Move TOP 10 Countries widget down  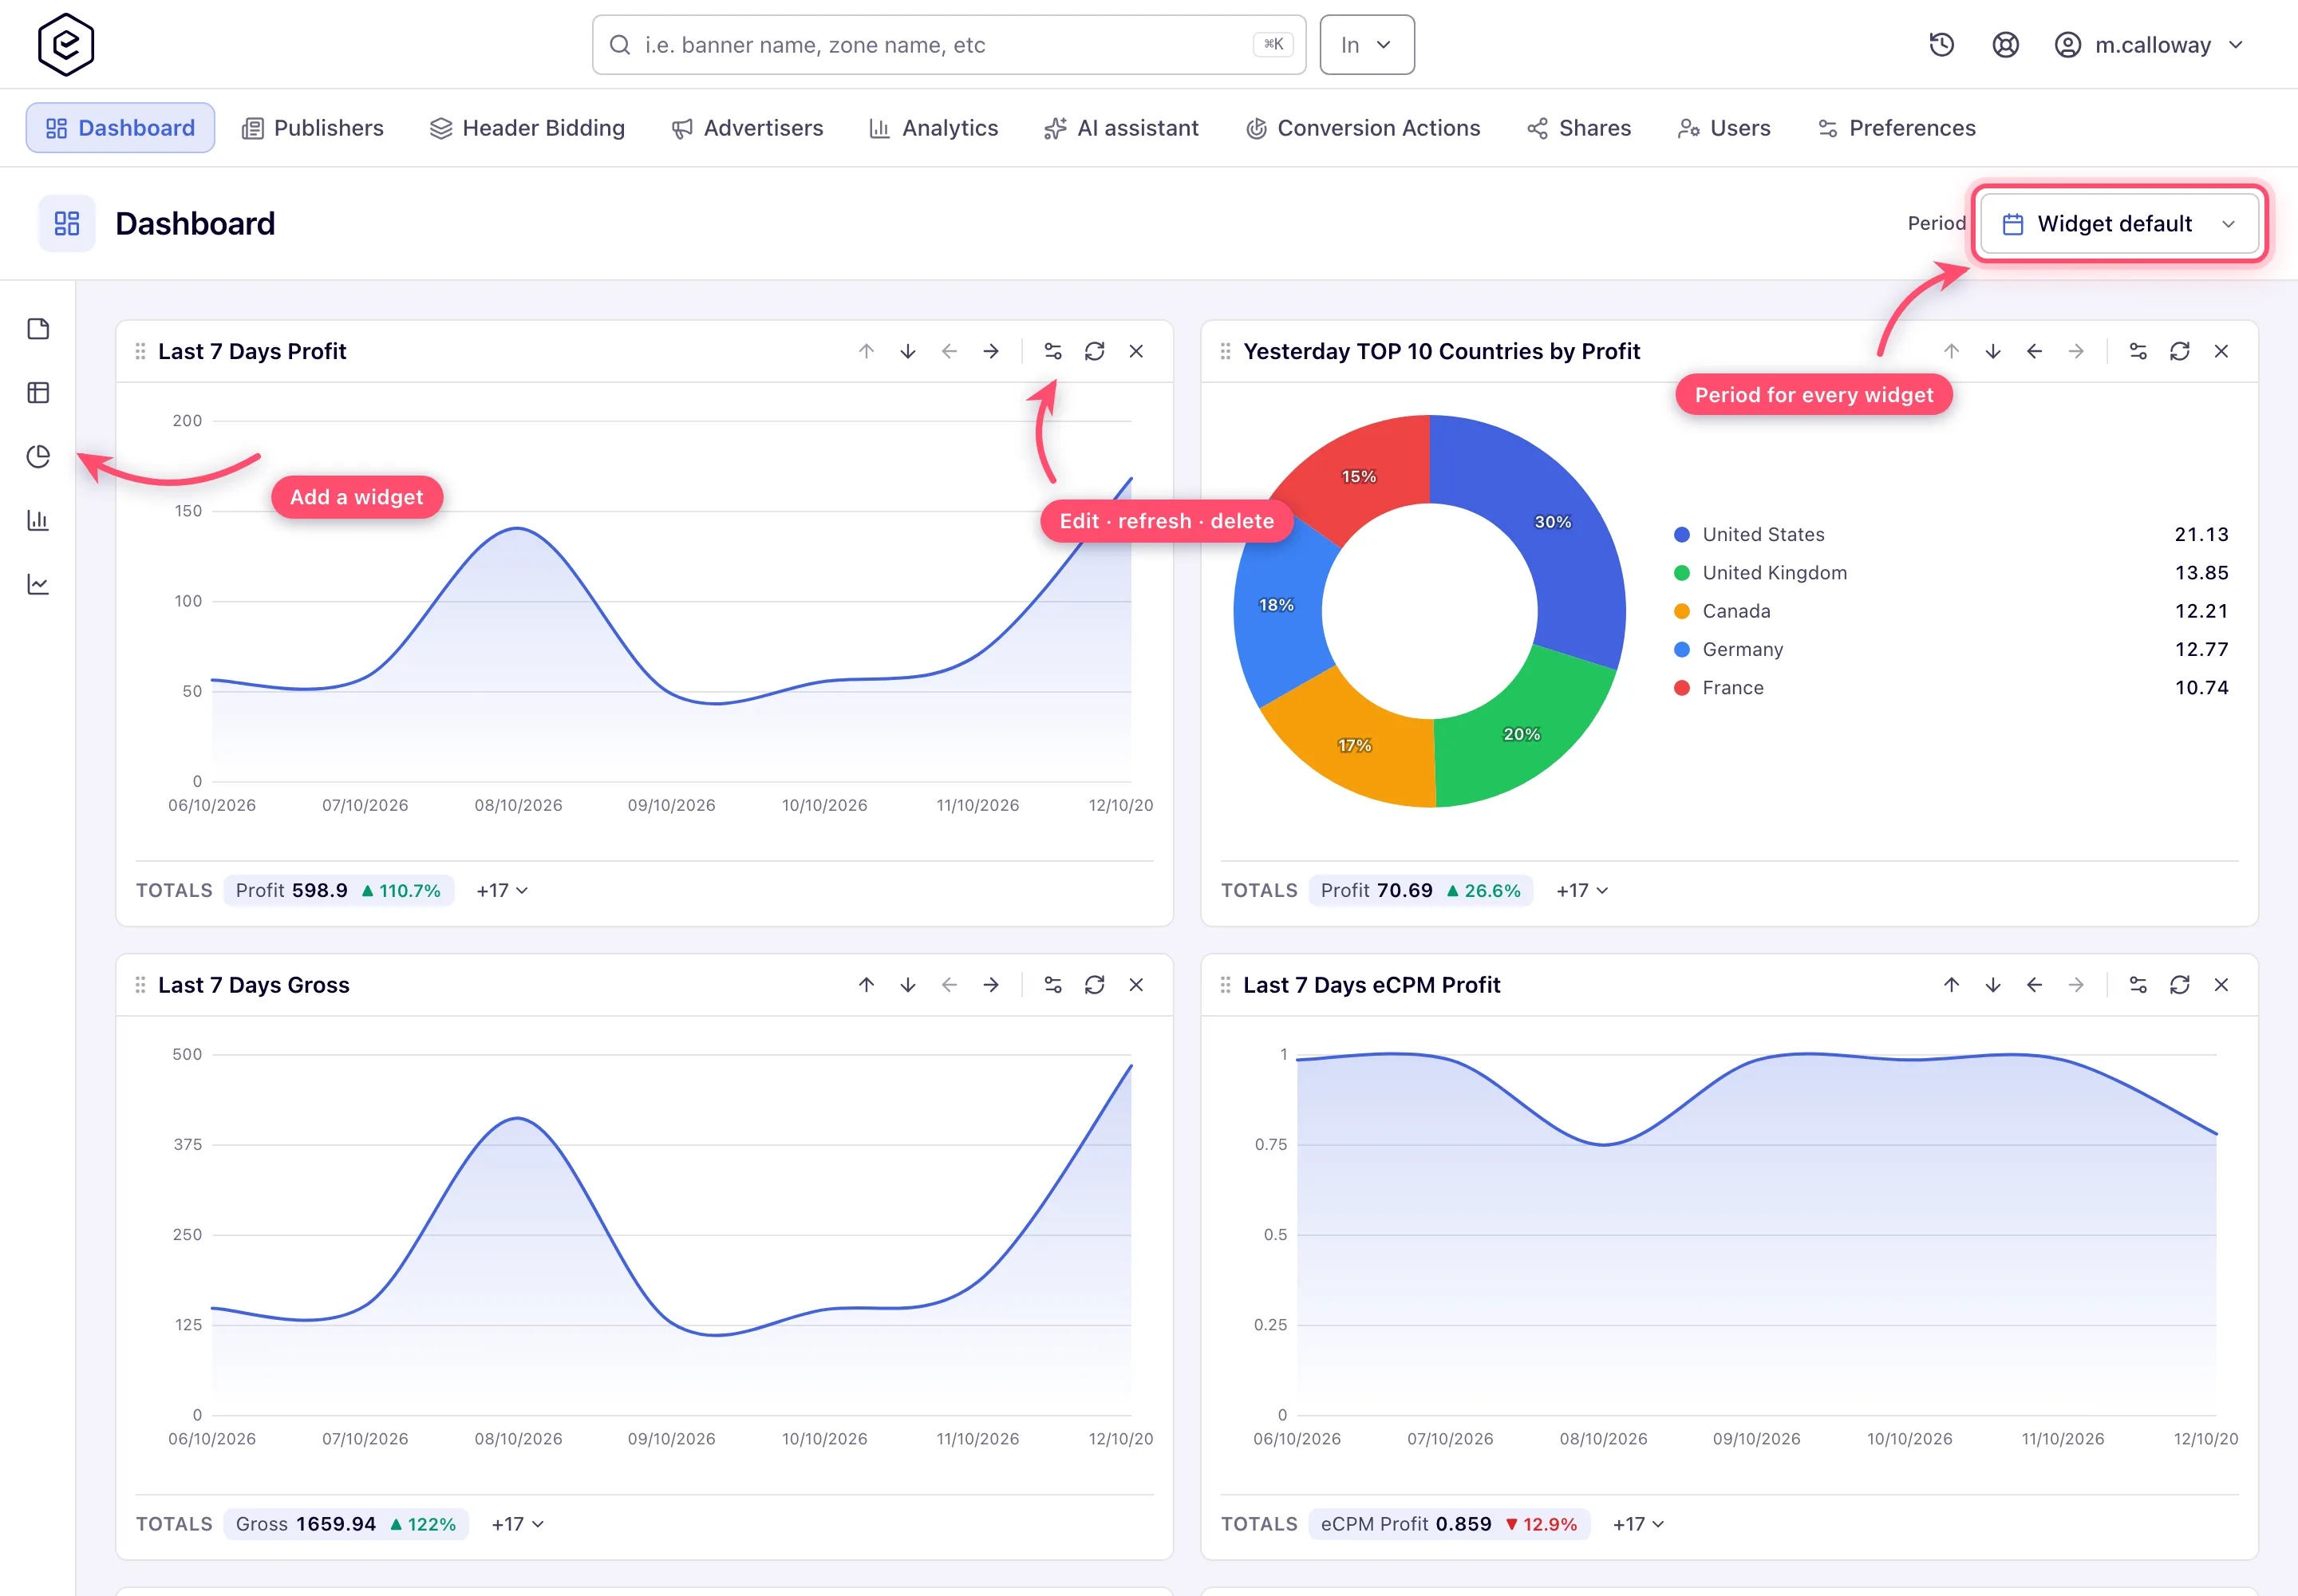tap(1993, 351)
